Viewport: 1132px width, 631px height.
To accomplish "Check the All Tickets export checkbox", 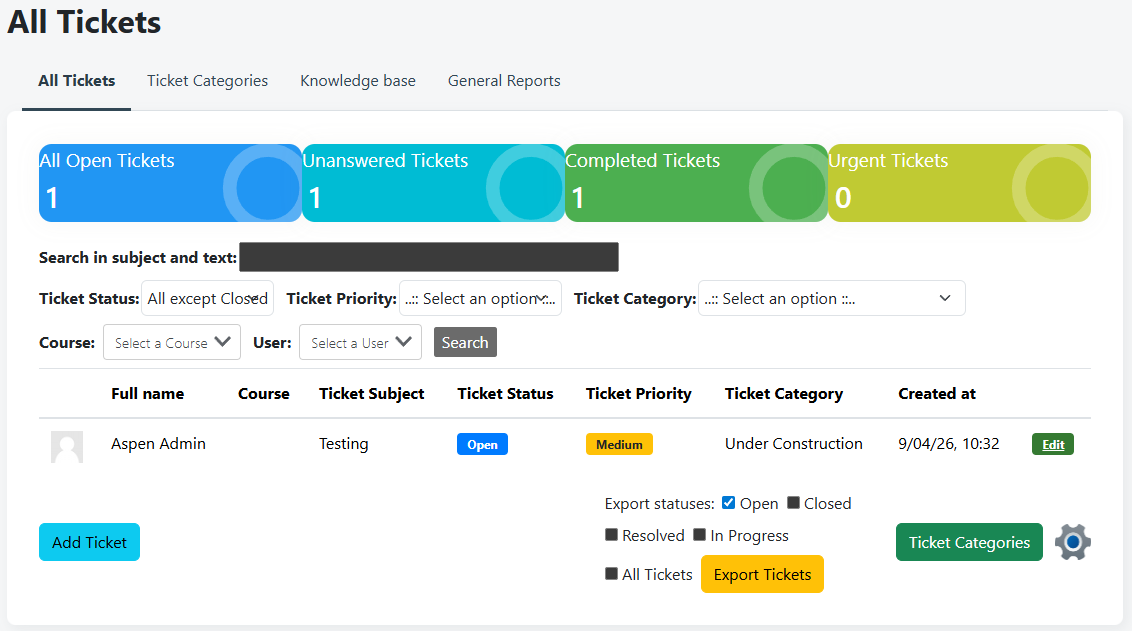I will pos(612,574).
